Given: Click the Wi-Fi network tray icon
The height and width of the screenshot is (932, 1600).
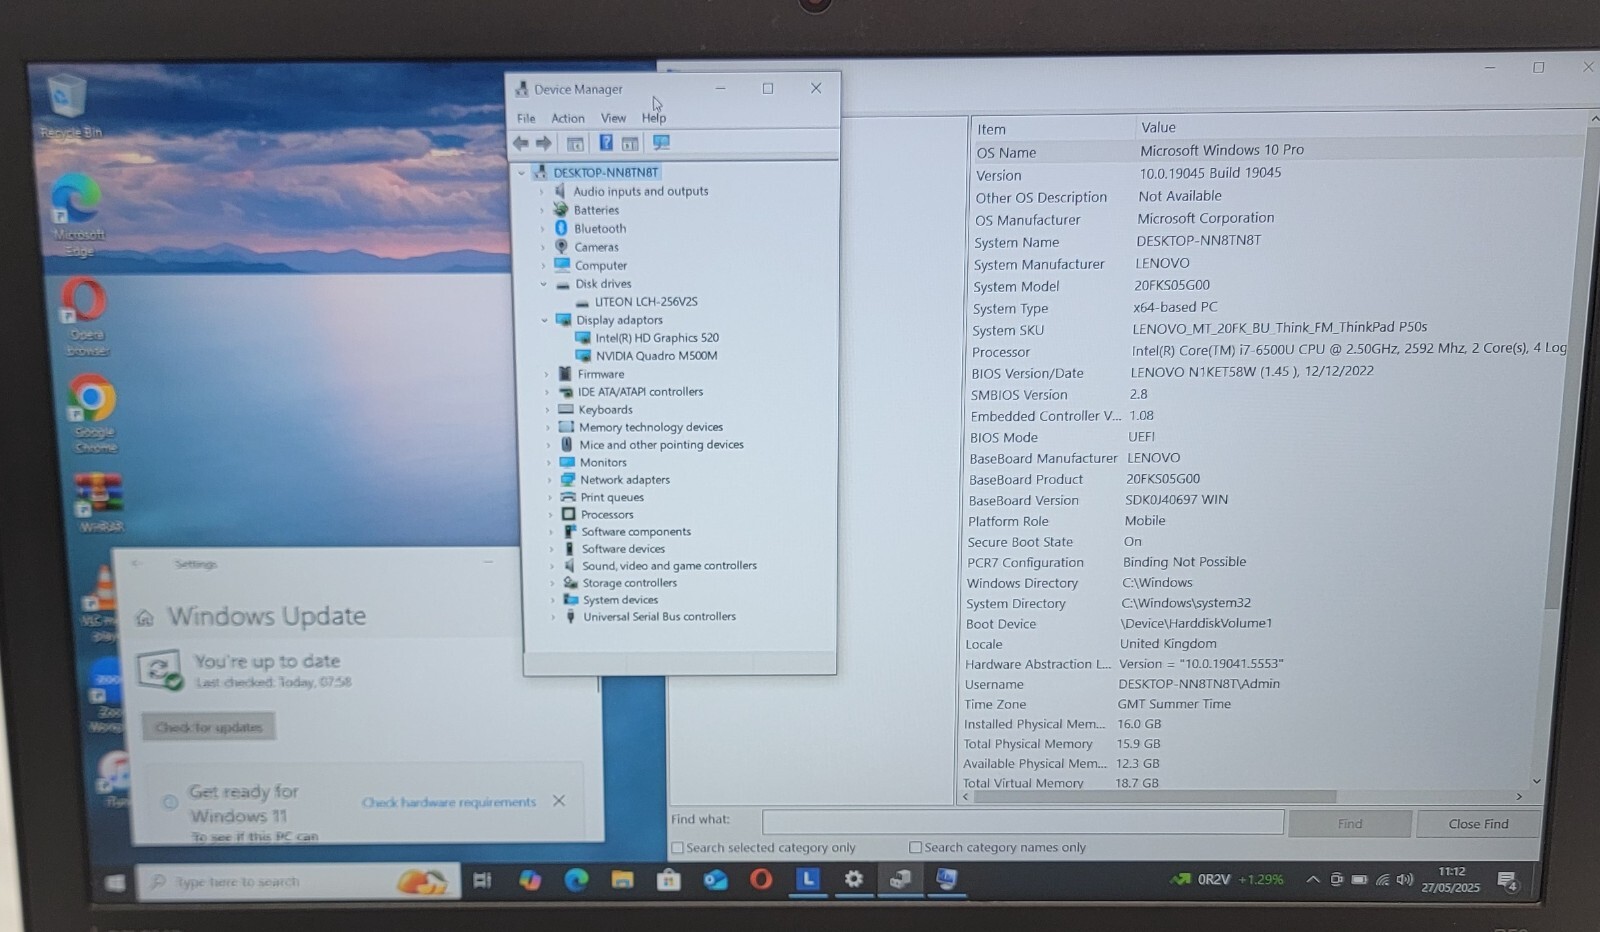Looking at the screenshot, I should (1382, 880).
